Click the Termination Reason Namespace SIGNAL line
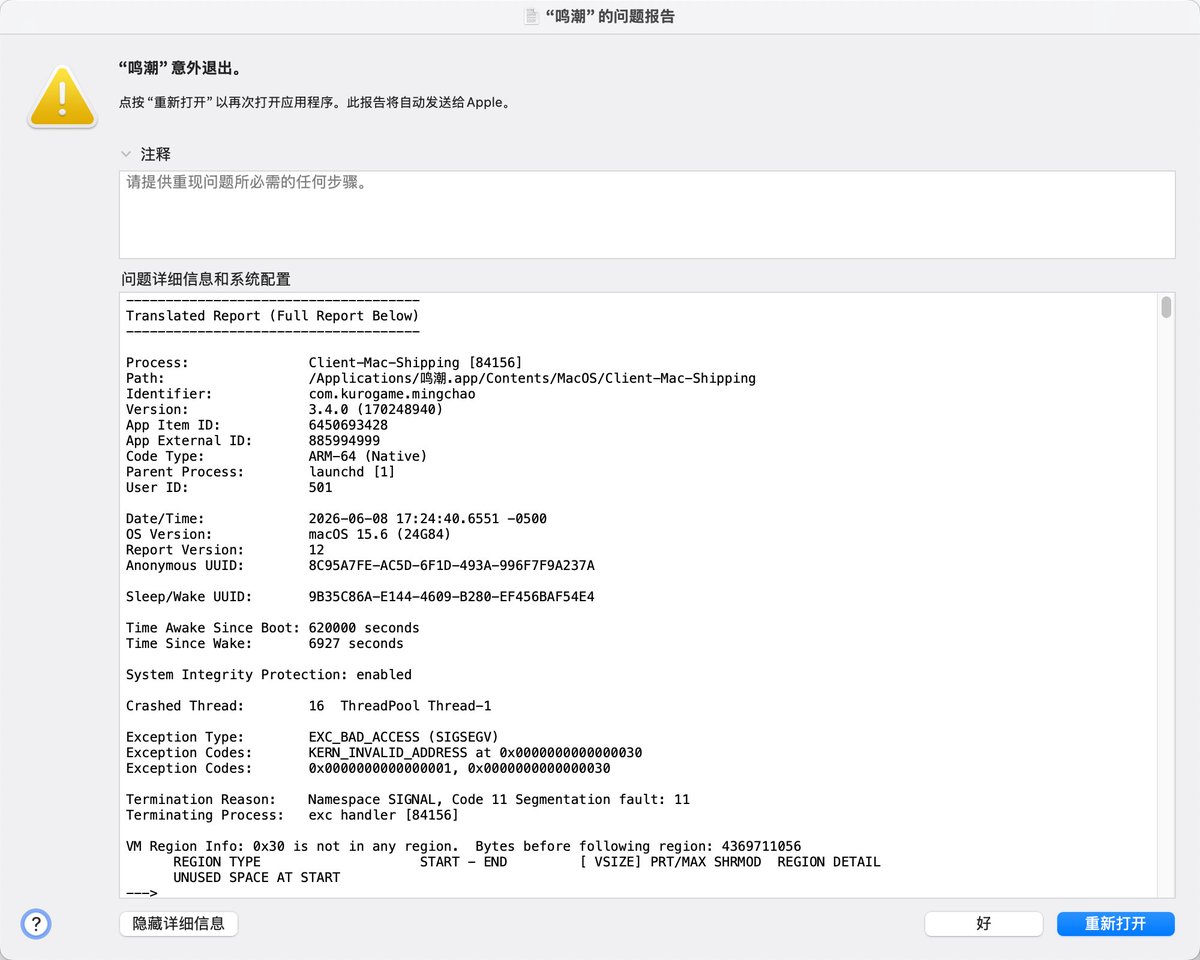The image size is (1200, 960). click(x=408, y=800)
